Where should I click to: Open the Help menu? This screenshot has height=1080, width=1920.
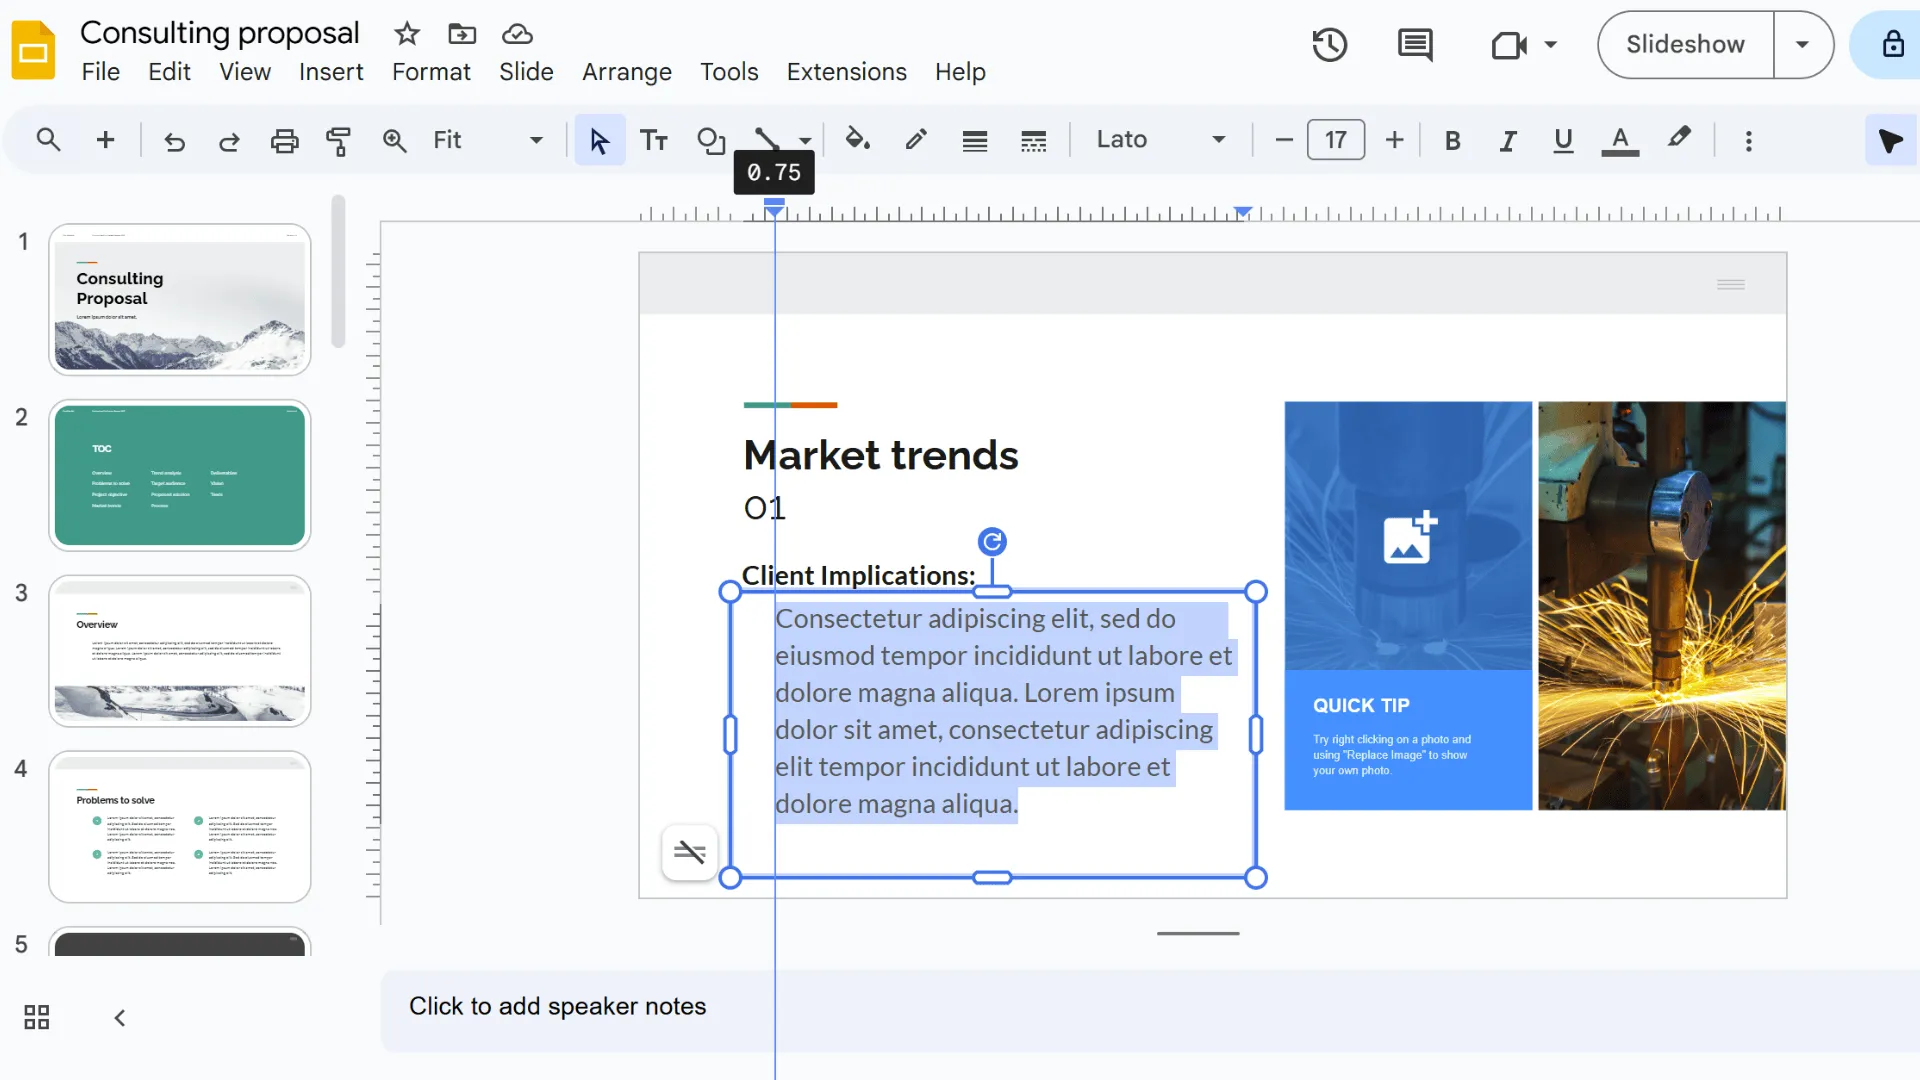(x=960, y=72)
